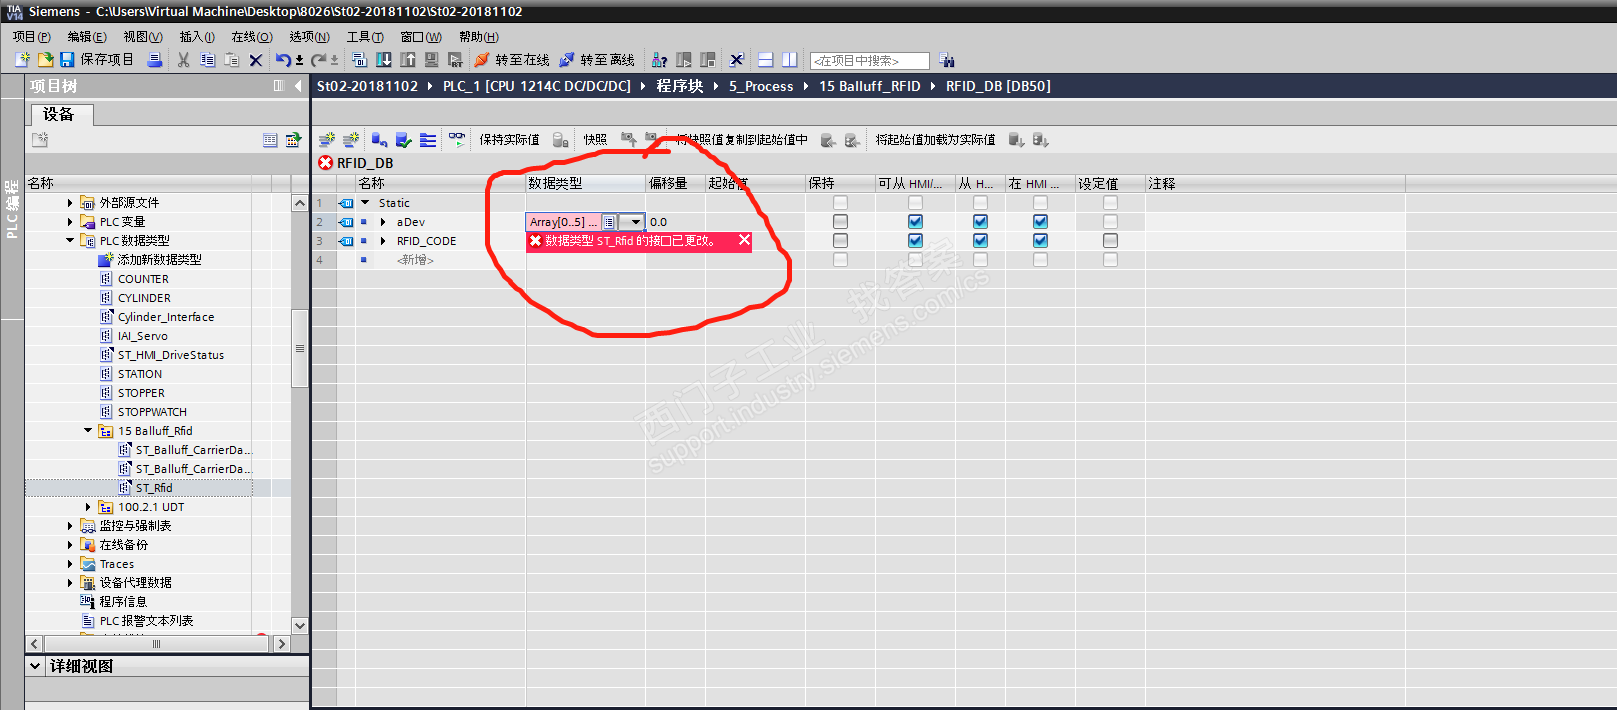Uncheck 从 H... writable for RFID_CODE
Viewport: 1617px width, 710px height.
pyautogui.click(x=980, y=241)
